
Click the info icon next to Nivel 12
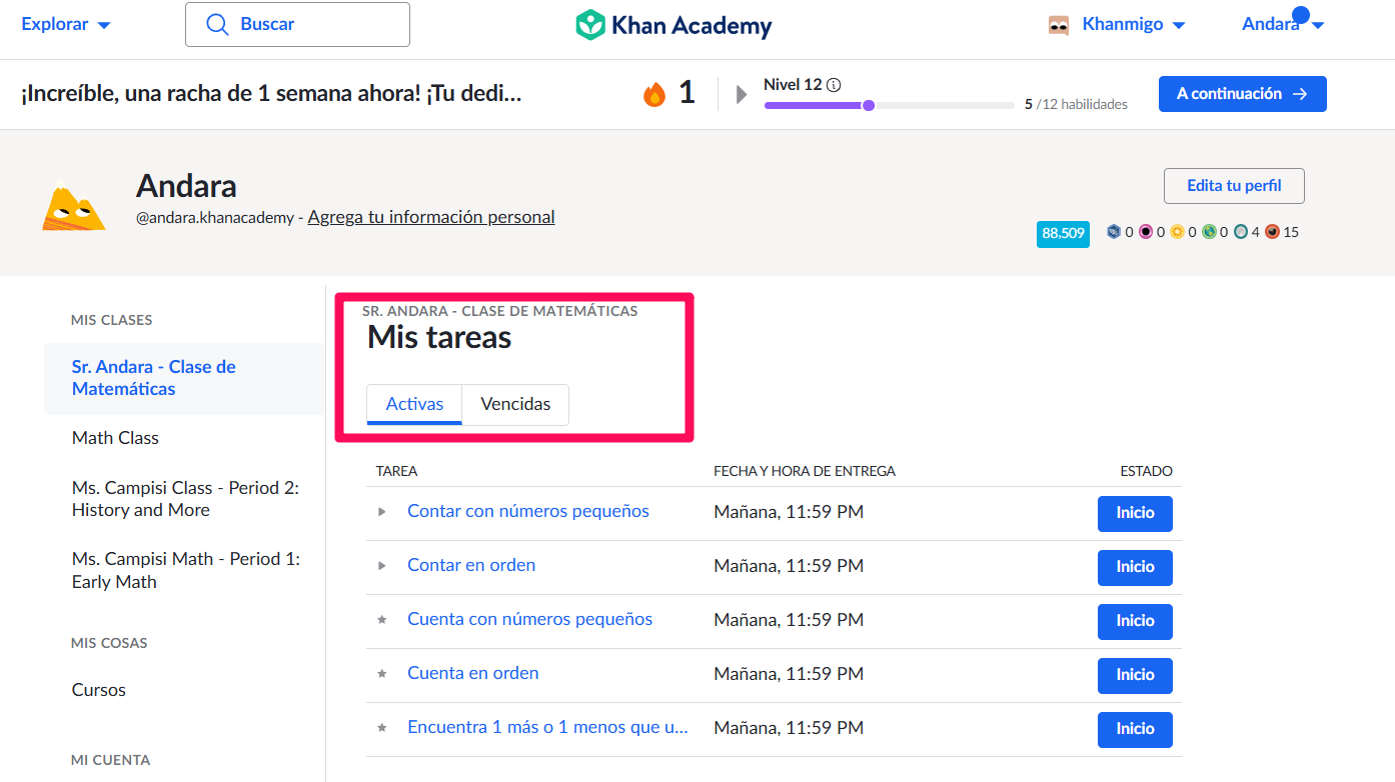[834, 85]
